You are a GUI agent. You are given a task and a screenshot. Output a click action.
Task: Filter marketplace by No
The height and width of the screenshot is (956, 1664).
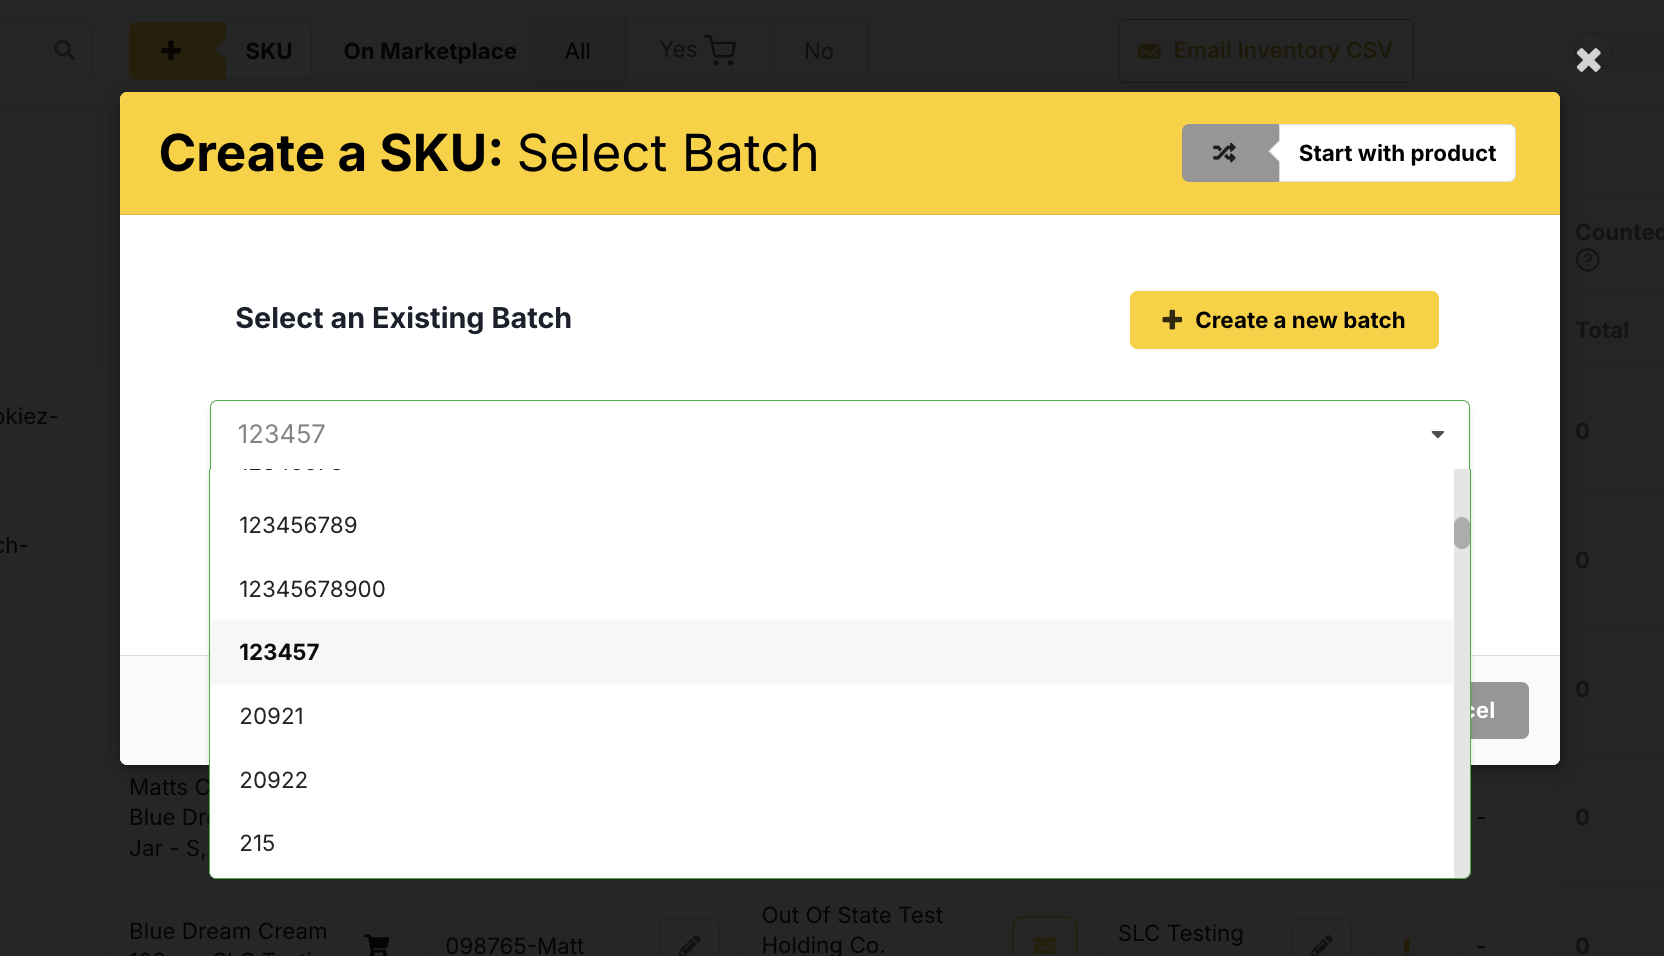click(x=818, y=51)
